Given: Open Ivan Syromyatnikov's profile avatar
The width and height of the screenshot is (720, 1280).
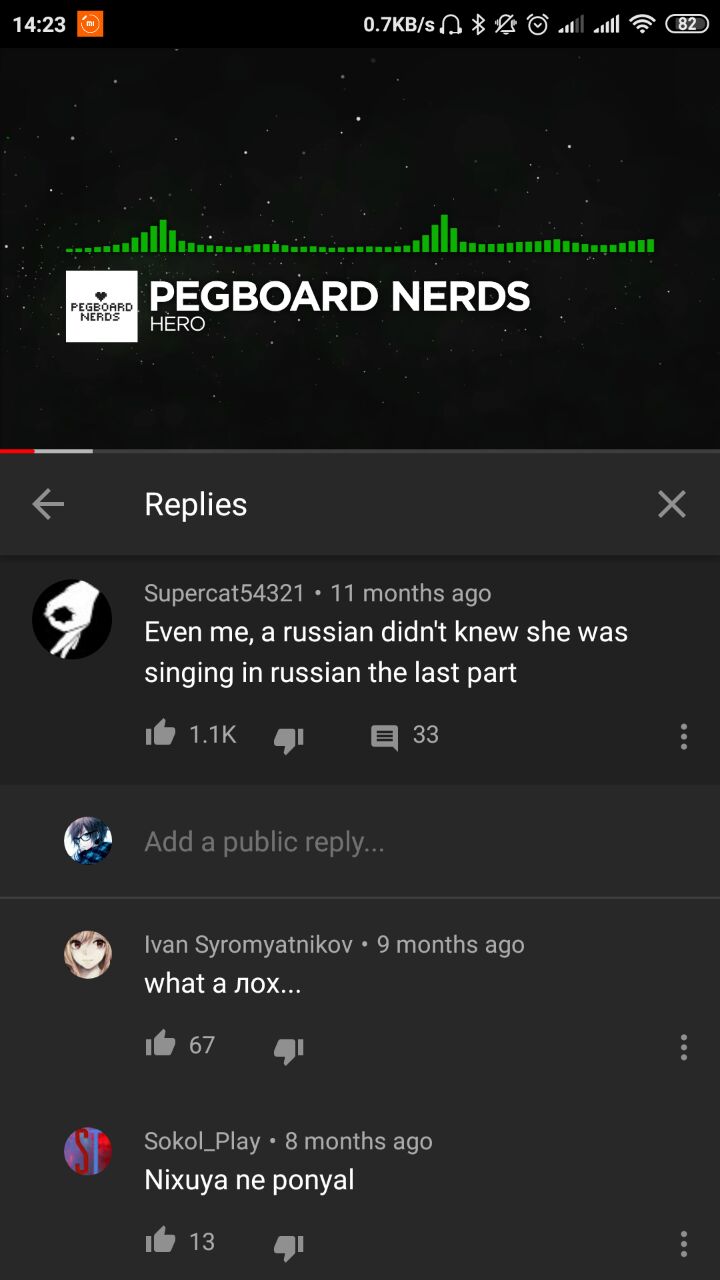Looking at the screenshot, I should (x=88, y=954).
